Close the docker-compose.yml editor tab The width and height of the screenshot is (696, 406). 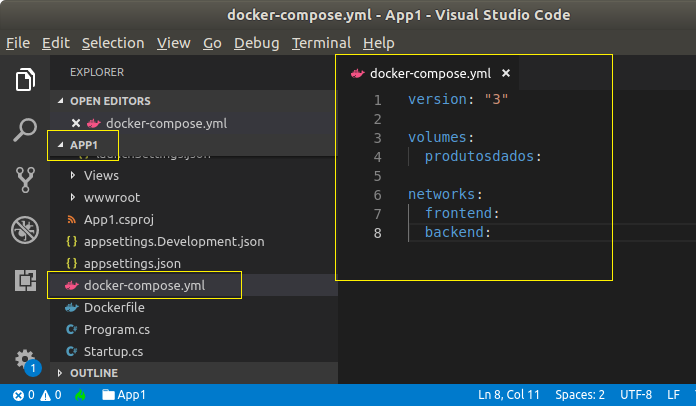point(506,73)
